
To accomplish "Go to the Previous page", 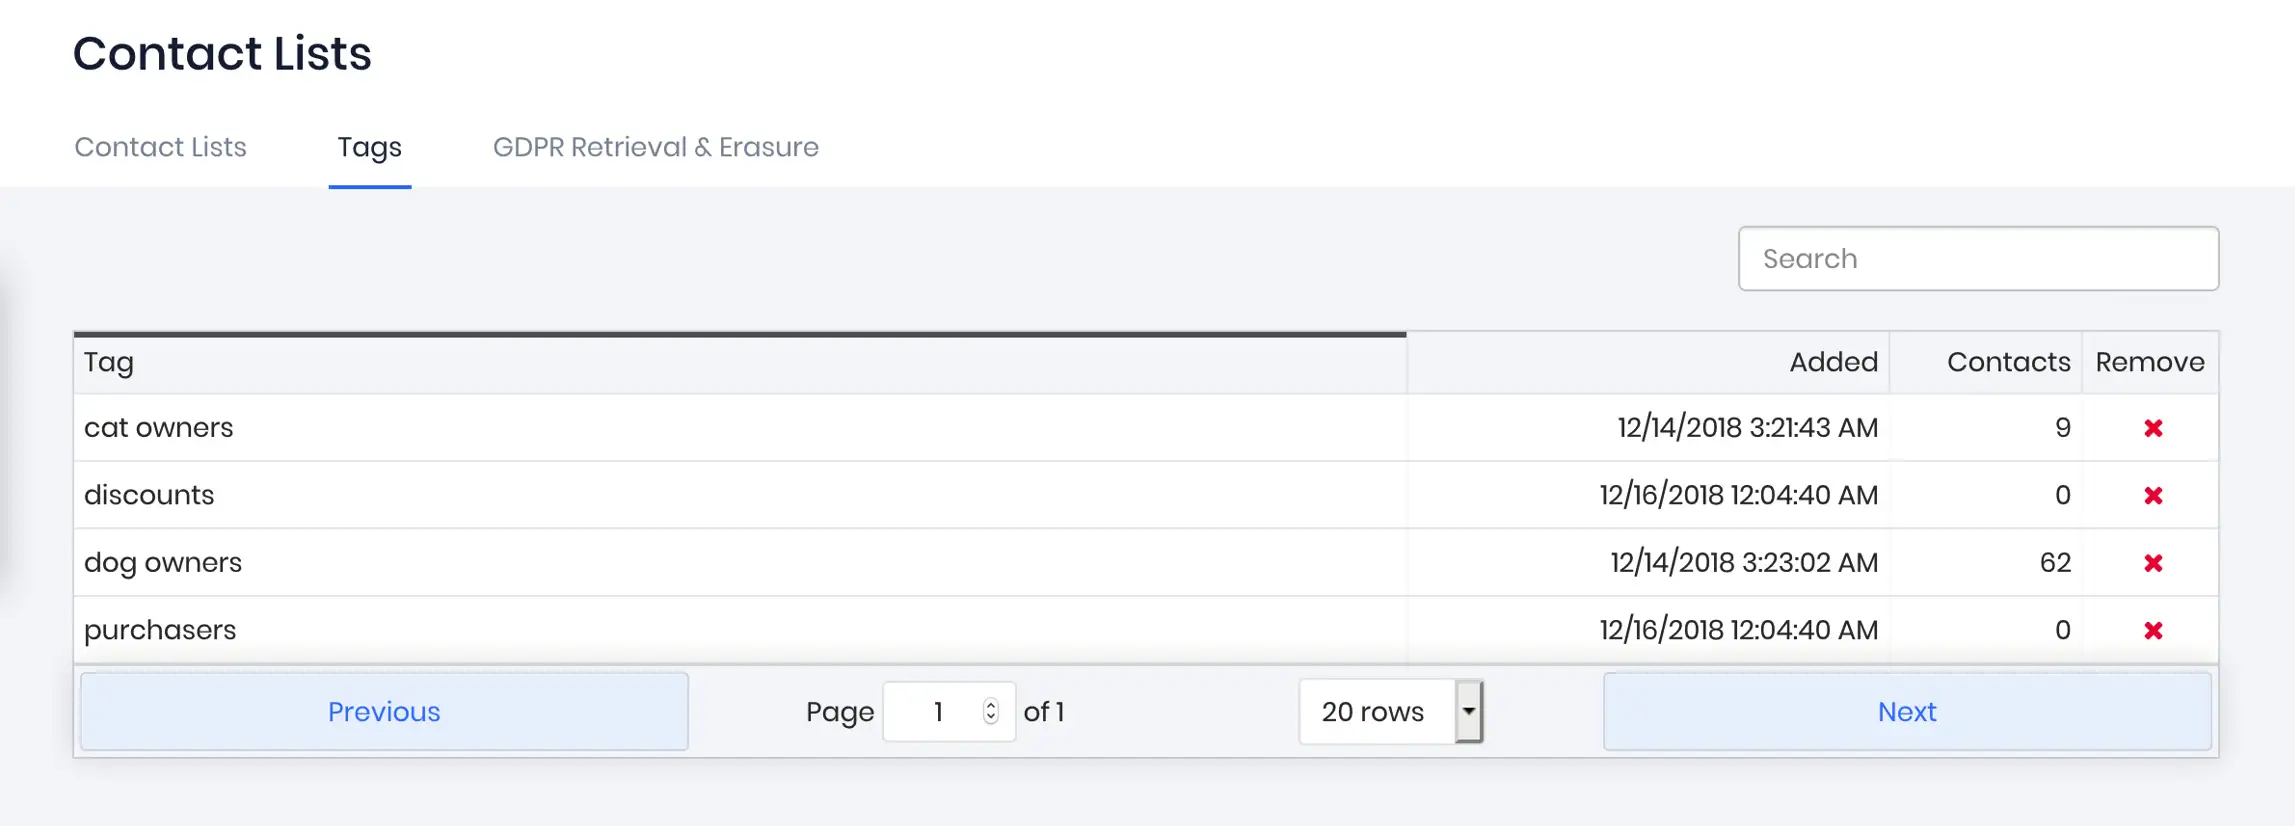I will [384, 711].
